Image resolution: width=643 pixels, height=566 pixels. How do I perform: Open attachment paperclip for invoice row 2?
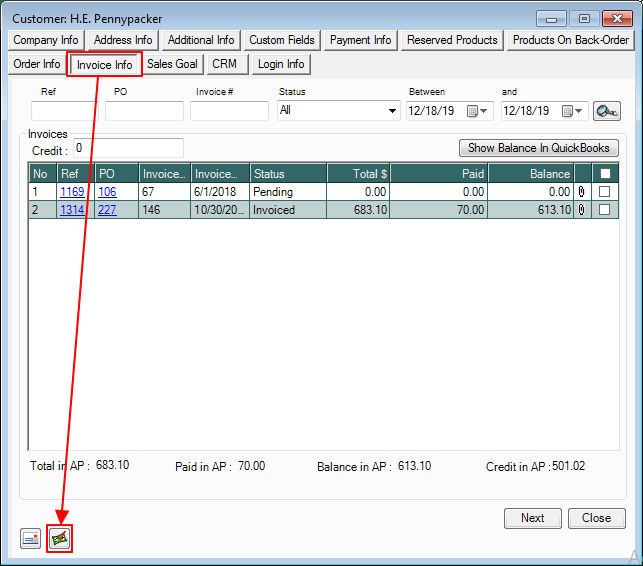point(582,210)
